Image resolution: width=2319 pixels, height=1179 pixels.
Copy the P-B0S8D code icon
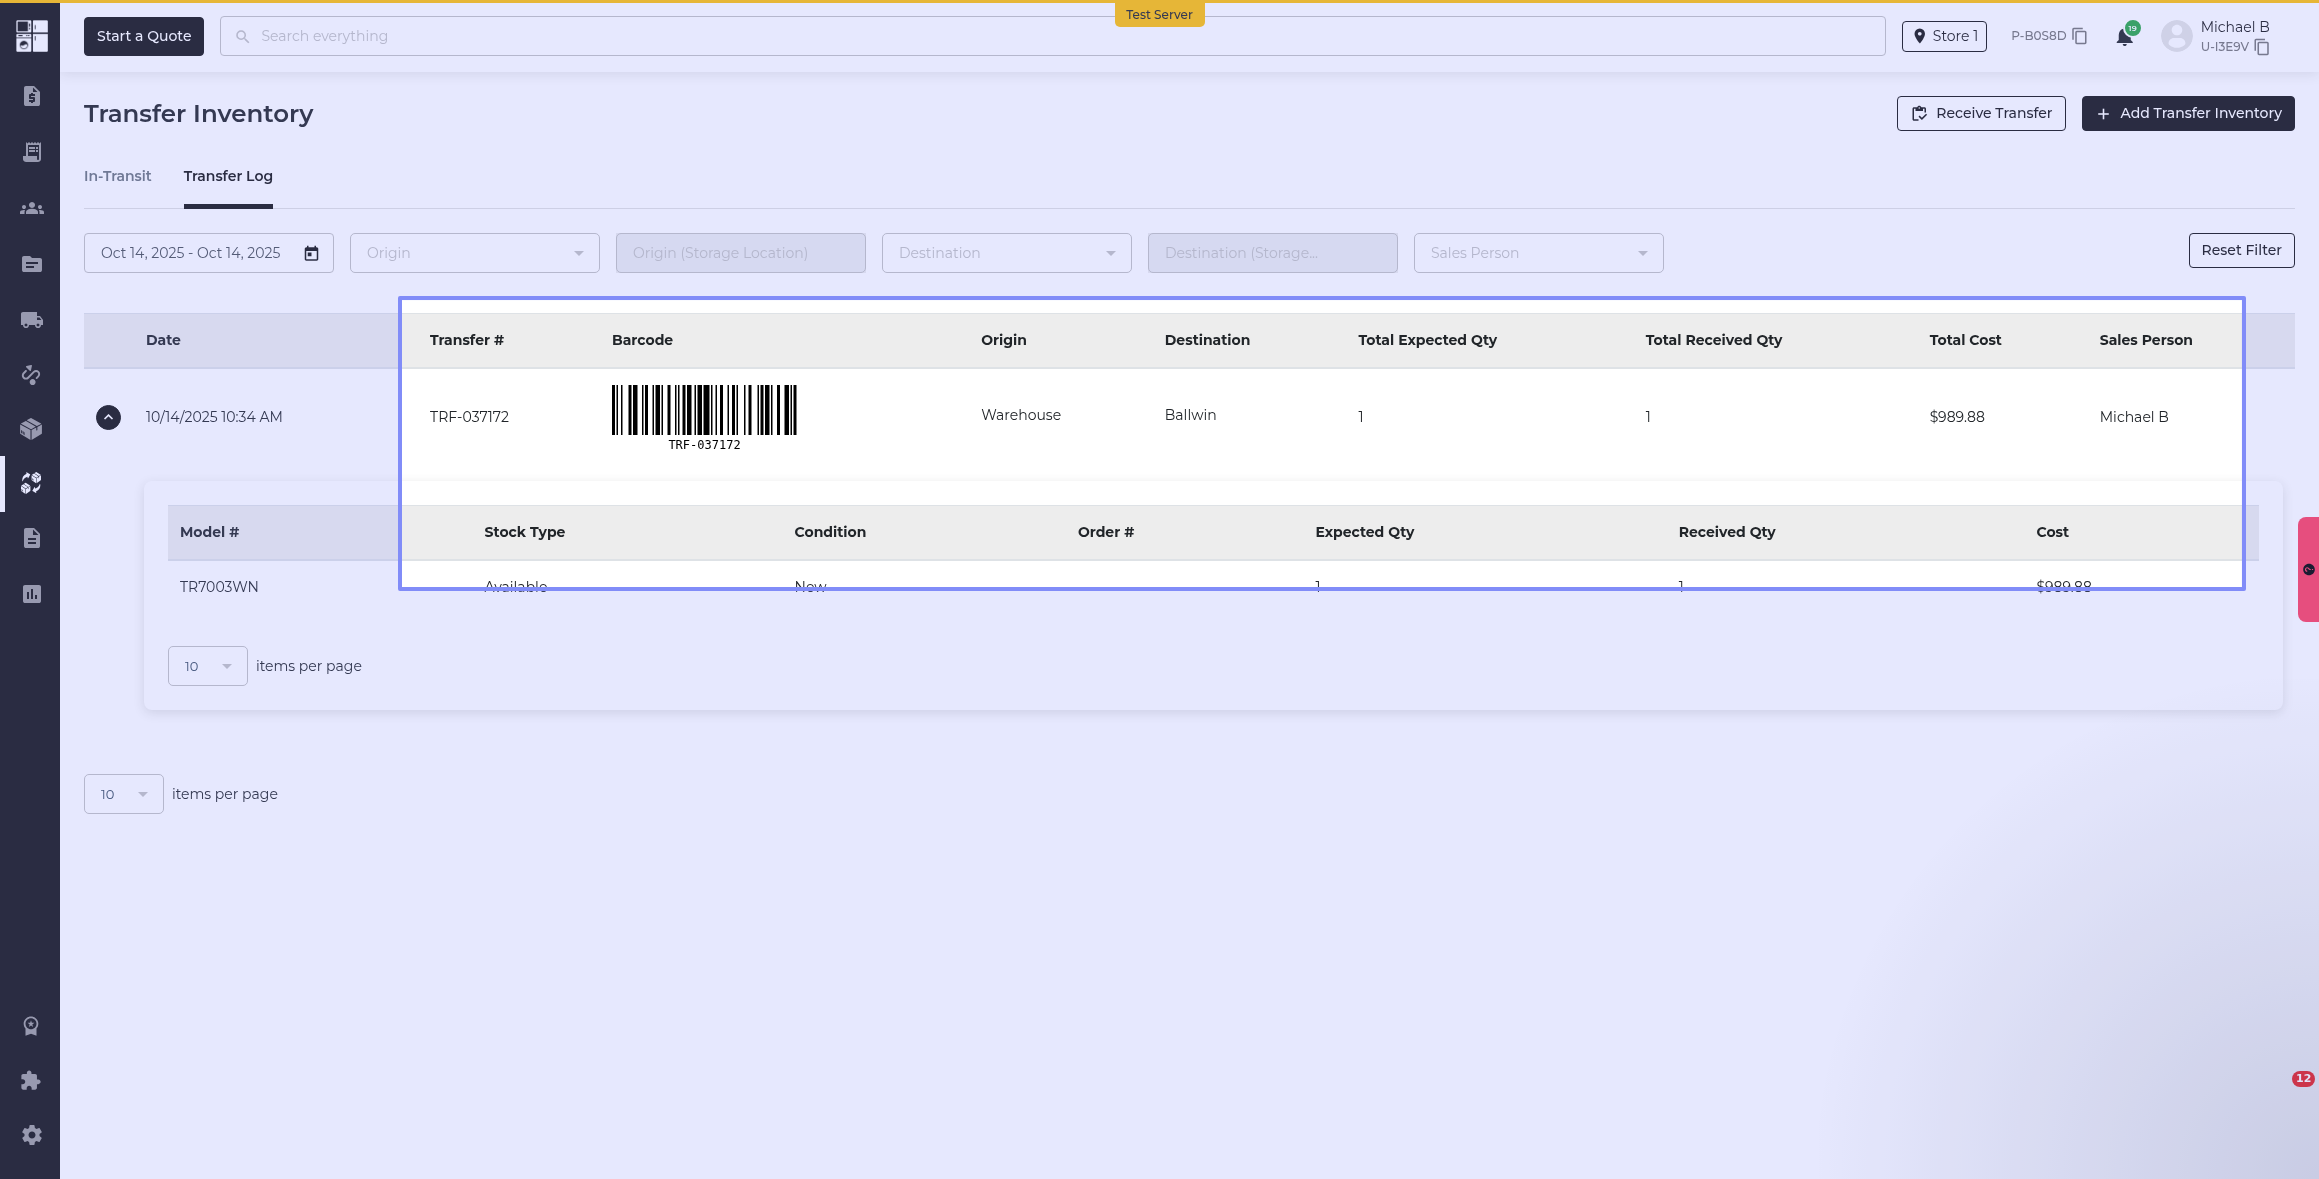[x=2080, y=36]
